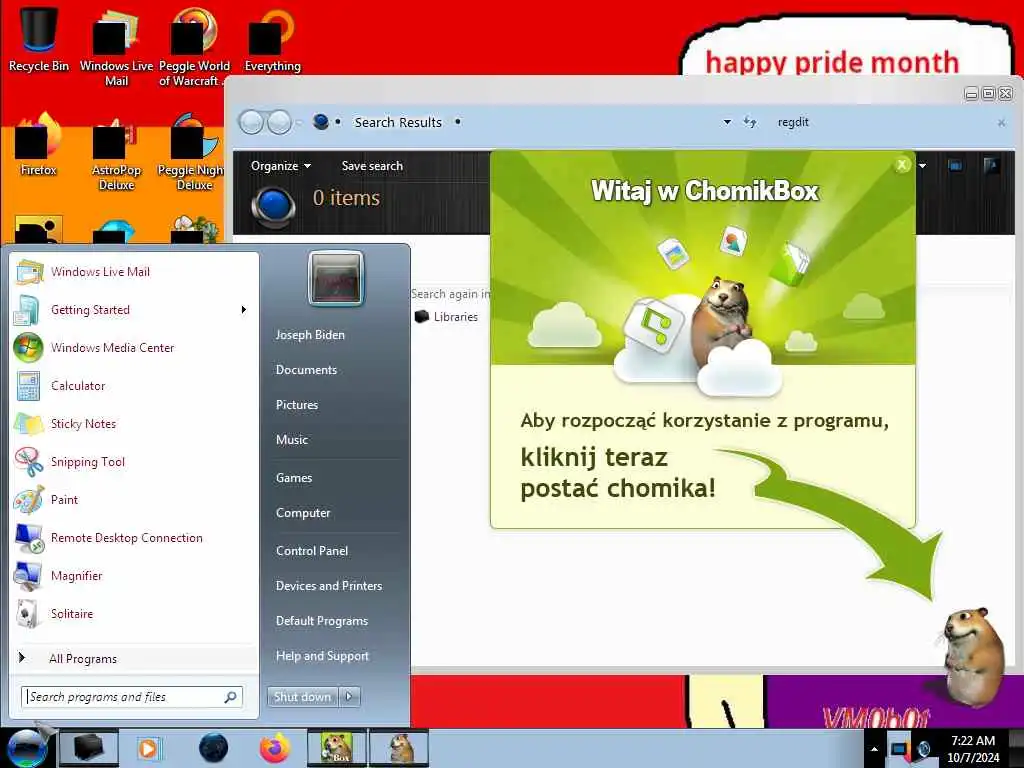
Task: Open Firefox from the taskbar
Action: [x=275, y=748]
